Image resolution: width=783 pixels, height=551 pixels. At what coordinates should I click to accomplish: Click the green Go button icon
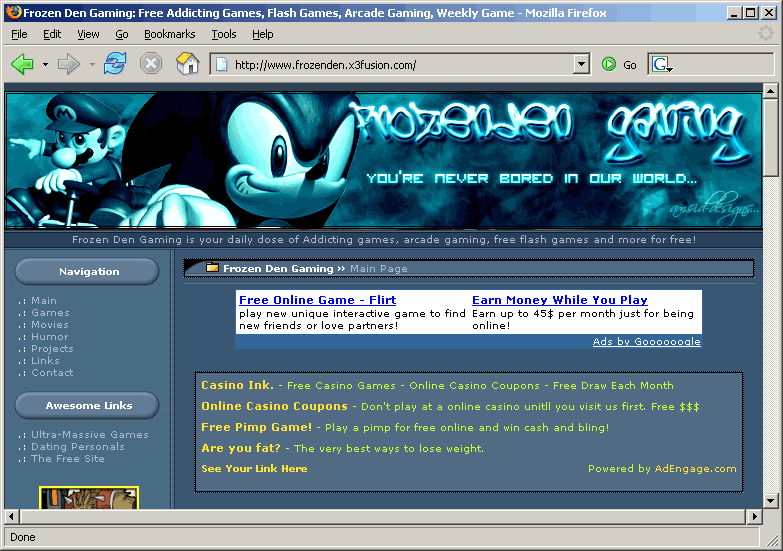(609, 65)
